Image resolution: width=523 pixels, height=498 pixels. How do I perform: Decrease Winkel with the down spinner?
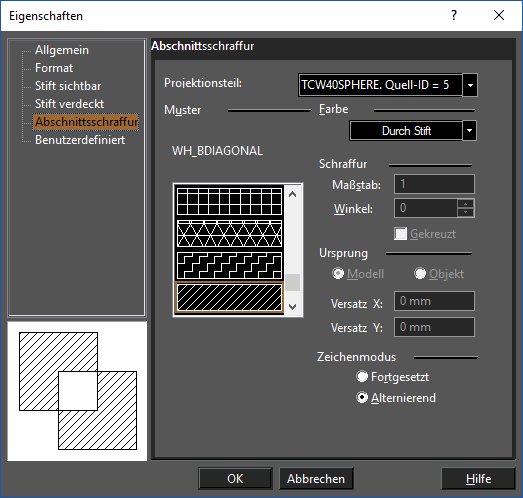[465, 212]
